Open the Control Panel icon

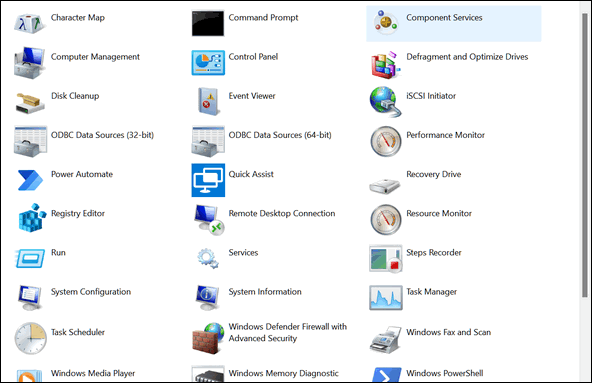[208, 63]
